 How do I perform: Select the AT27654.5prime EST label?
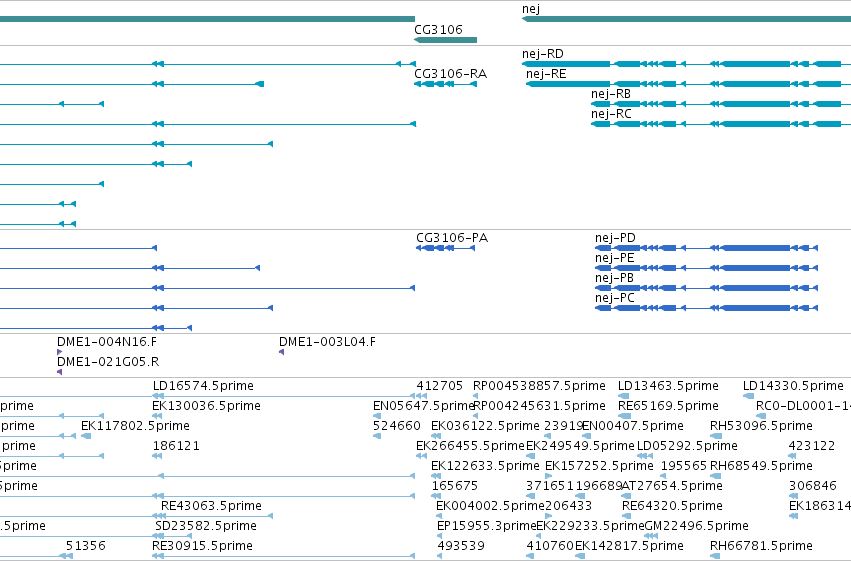(x=672, y=486)
